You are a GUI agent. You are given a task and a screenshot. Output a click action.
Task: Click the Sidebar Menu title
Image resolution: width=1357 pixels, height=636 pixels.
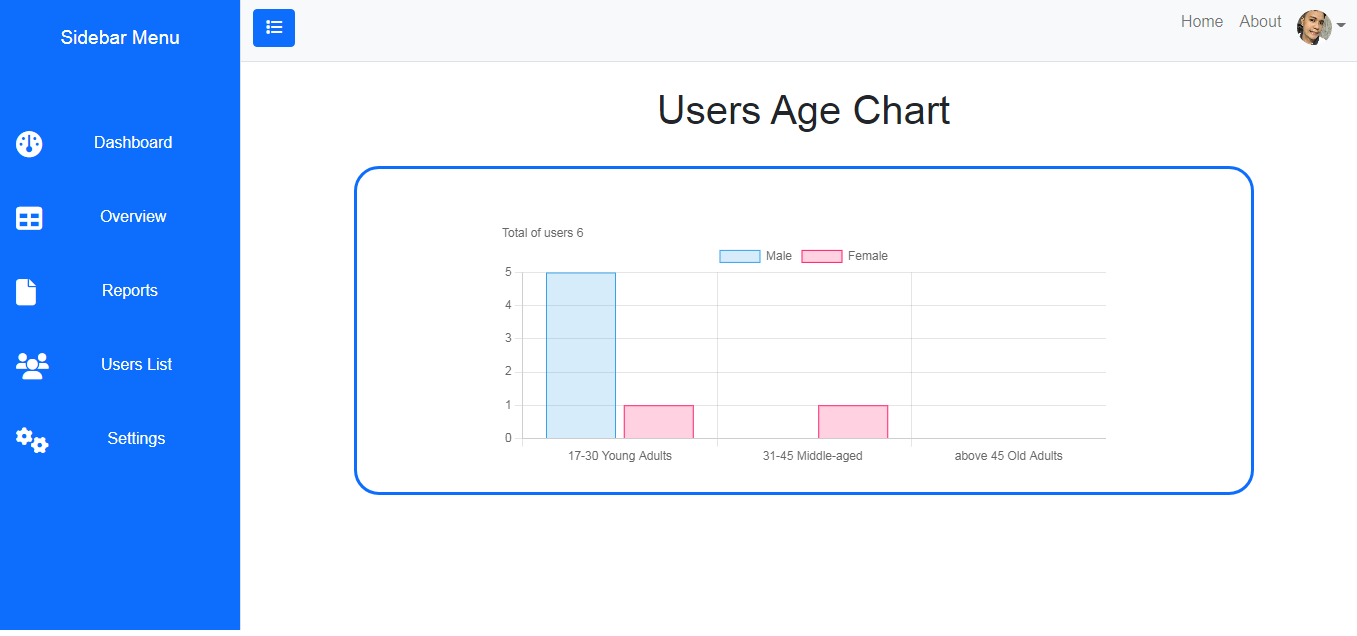[x=120, y=38]
